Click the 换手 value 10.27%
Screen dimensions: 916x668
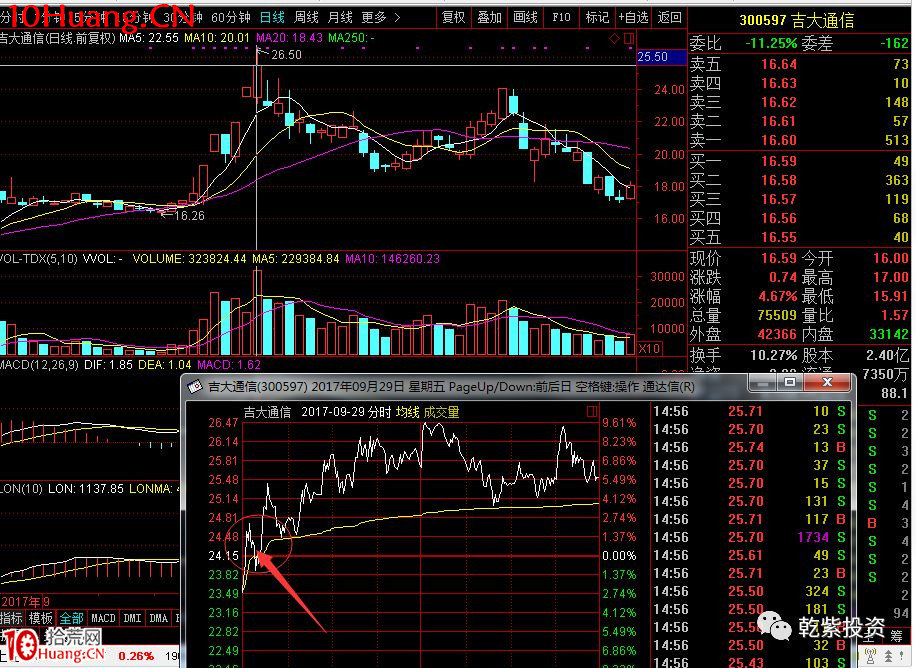(x=773, y=355)
